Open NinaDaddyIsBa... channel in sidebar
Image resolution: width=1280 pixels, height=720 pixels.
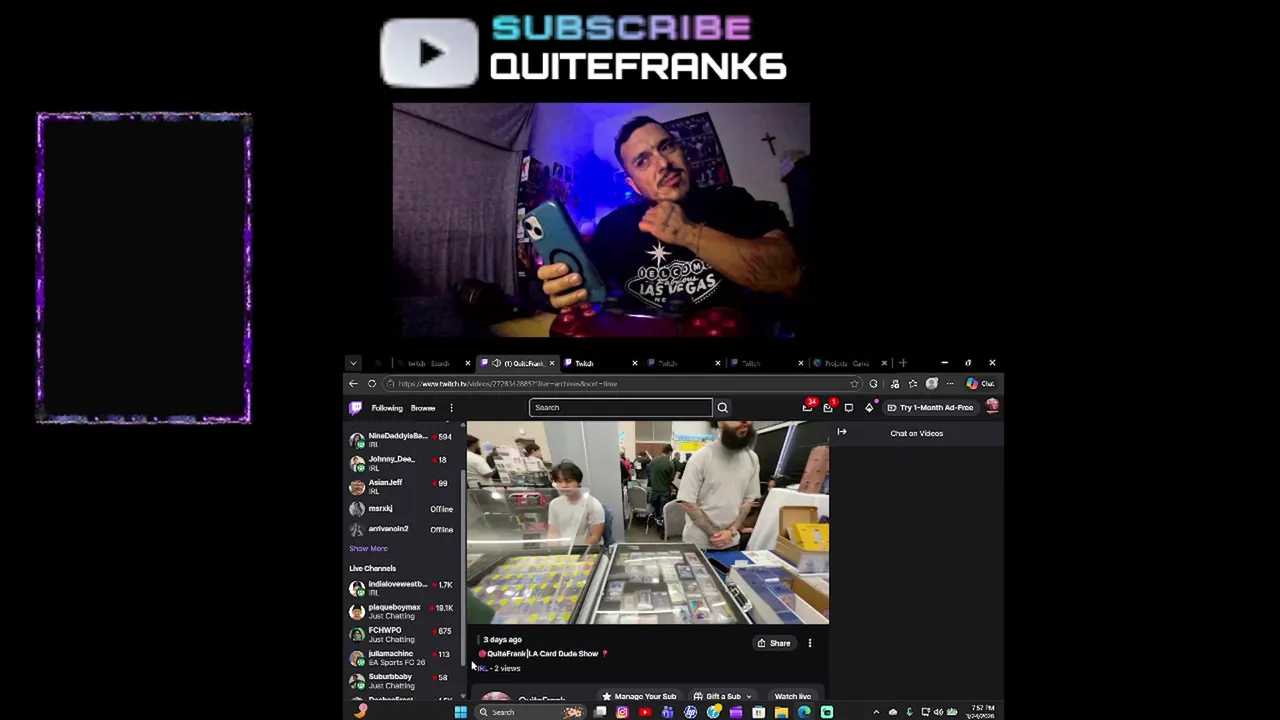click(400, 440)
